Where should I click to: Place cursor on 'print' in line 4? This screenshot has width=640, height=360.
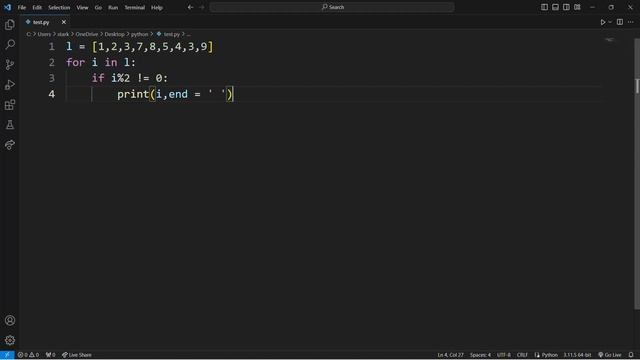(133, 94)
